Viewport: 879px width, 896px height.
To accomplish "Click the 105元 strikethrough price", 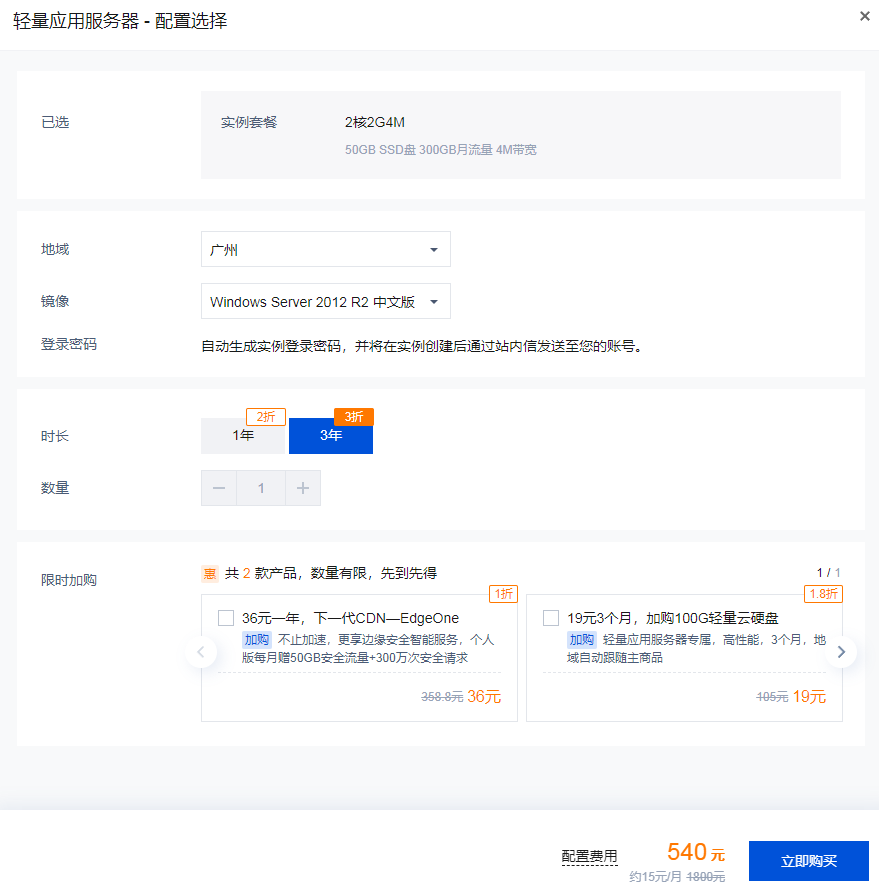I will point(772,697).
